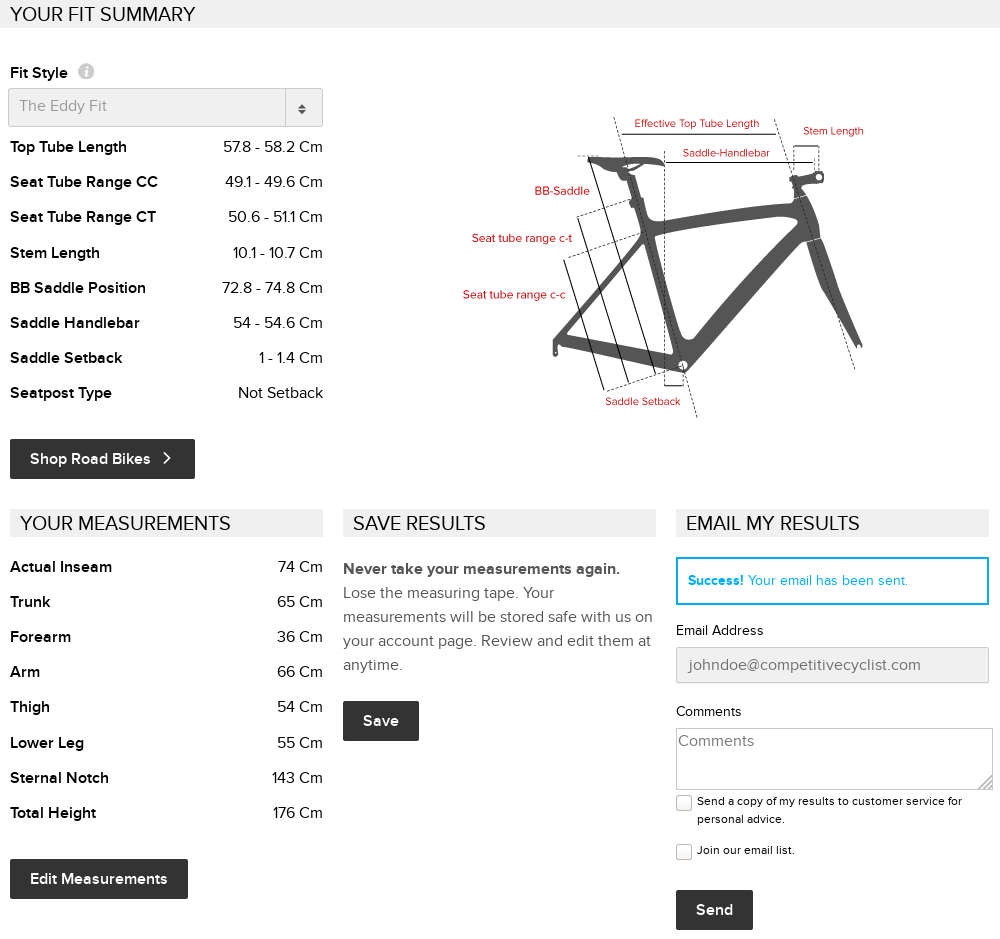Click the Effective Top Tube Length diagram label
The image size is (1000, 939).
(697, 124)
